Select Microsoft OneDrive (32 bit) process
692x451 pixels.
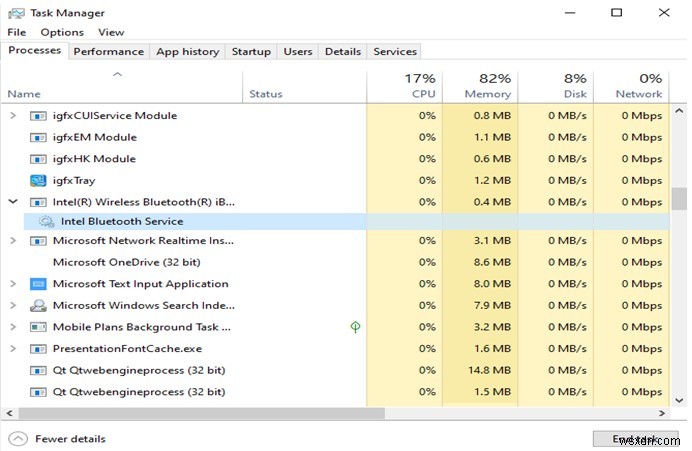[127, 262]
